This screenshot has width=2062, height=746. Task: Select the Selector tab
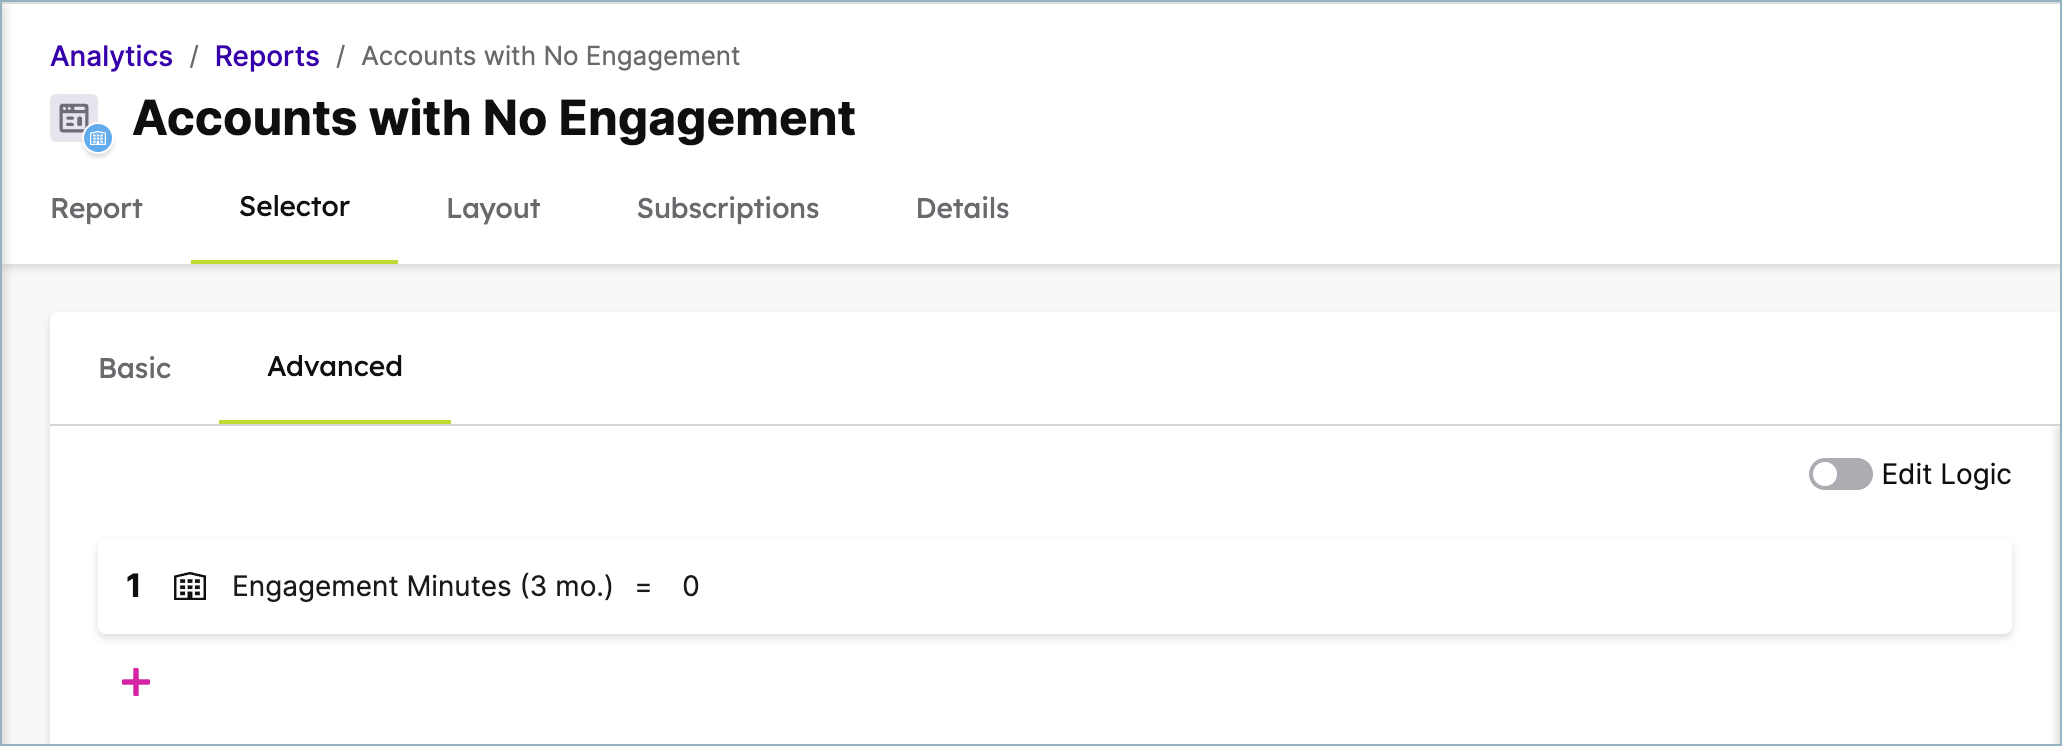[294, 207]
